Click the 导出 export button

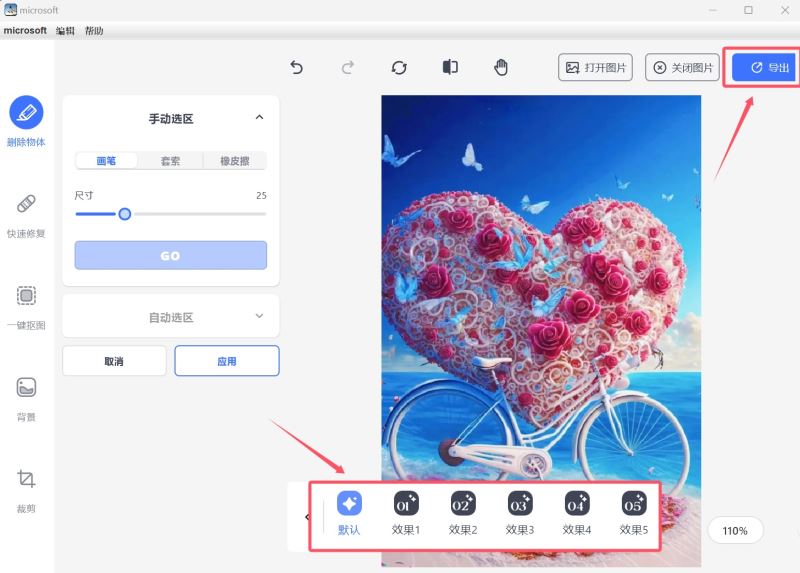pos(764,67)
